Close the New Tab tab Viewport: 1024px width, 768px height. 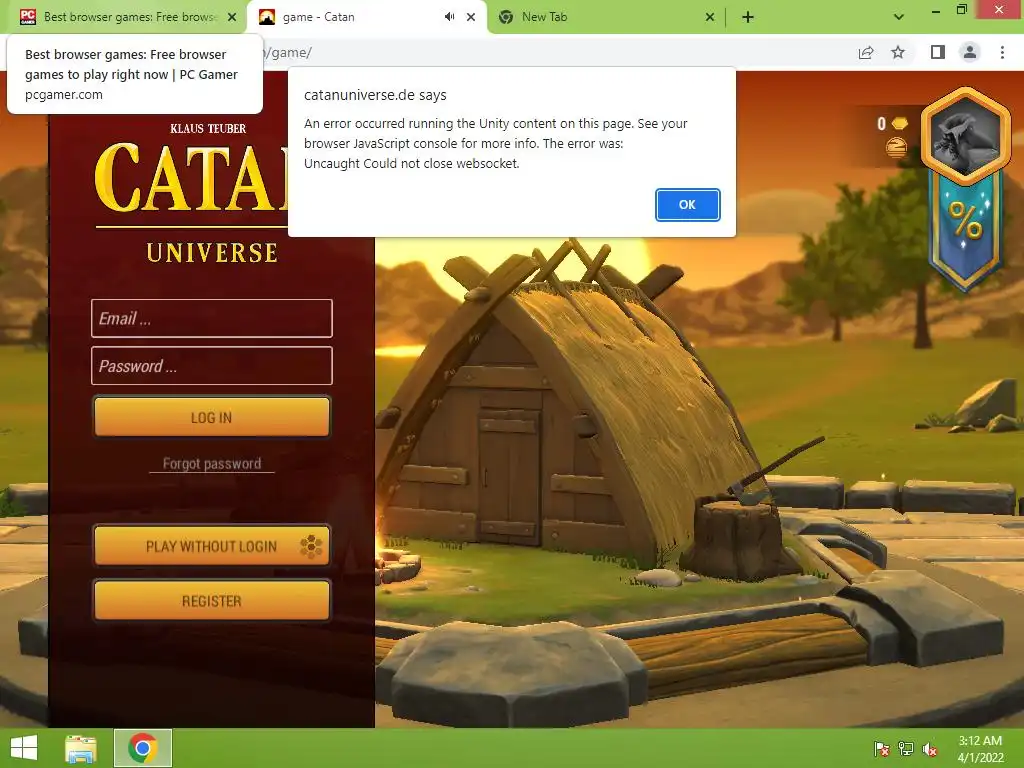click(710, 17)
